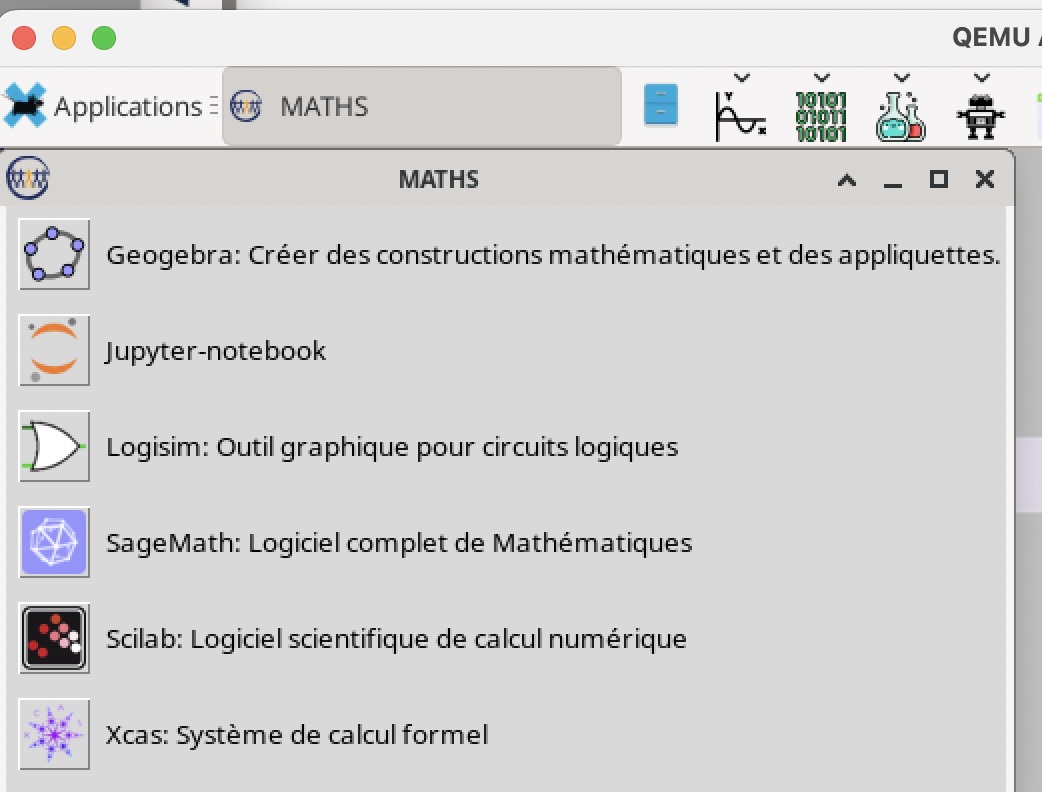Click the blue file cabinet launcher
The image size is (1042, 792).
pos(661,105)
